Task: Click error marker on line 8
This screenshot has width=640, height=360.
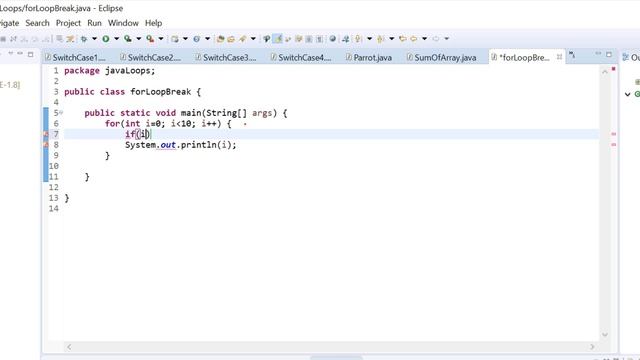Action: [x=46, y=144]
